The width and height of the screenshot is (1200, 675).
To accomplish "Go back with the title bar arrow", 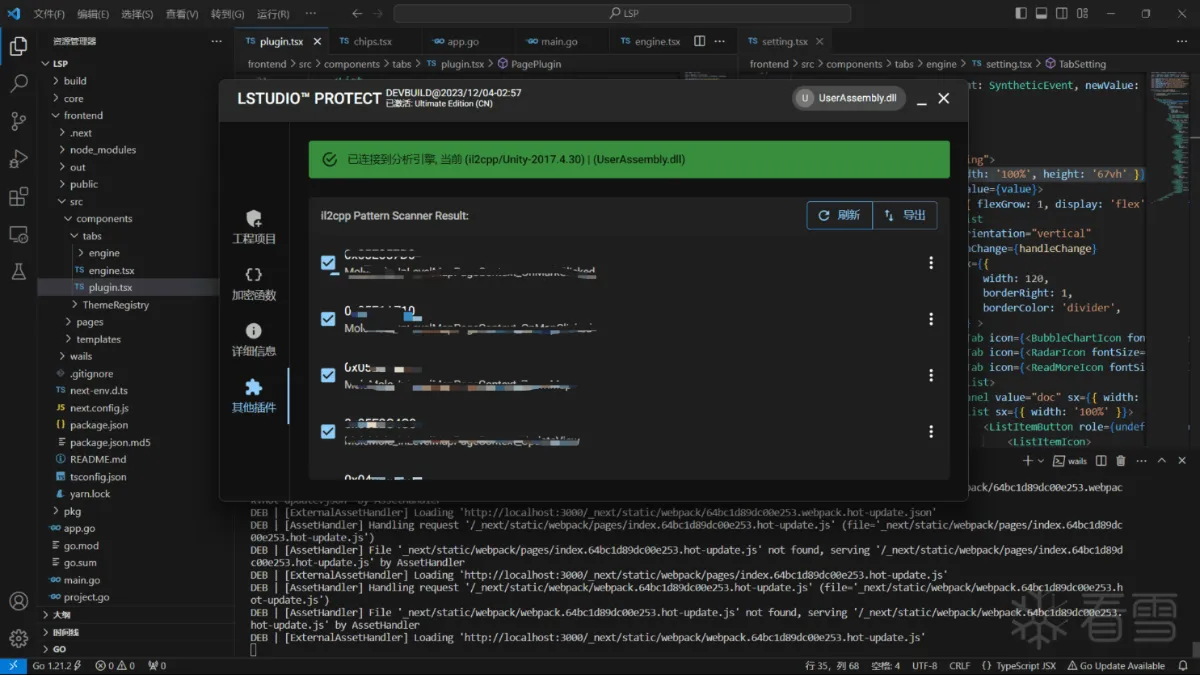I will (x=357, y=14).
